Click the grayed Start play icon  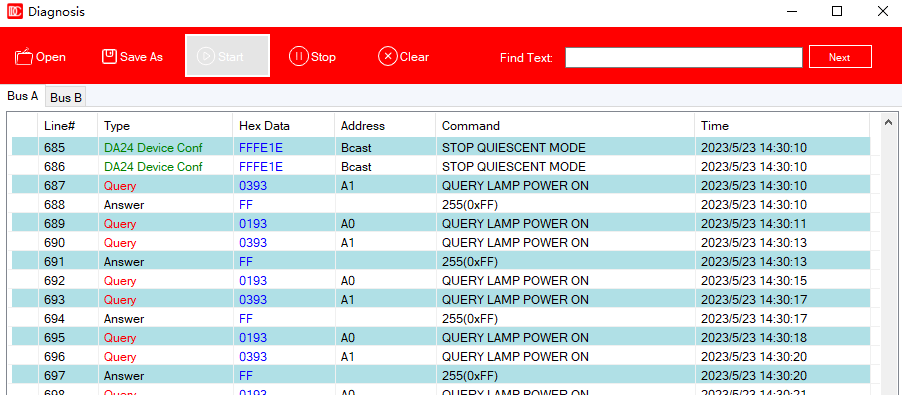point(206,56)
